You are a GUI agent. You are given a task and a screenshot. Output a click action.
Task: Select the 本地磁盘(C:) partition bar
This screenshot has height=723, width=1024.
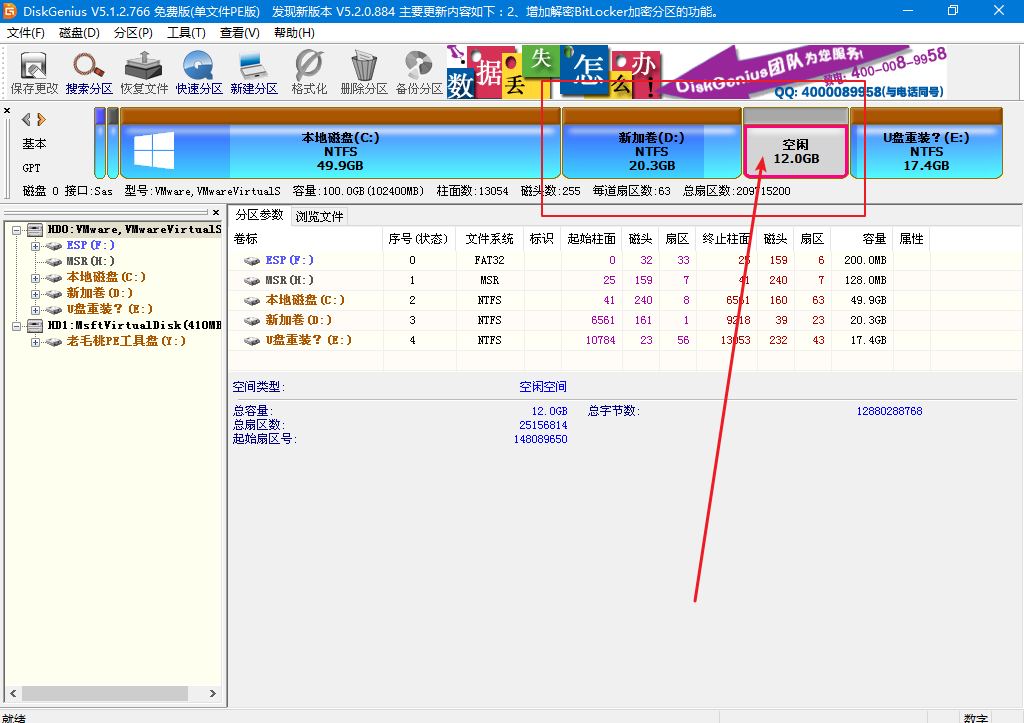[x=340, y=144]
